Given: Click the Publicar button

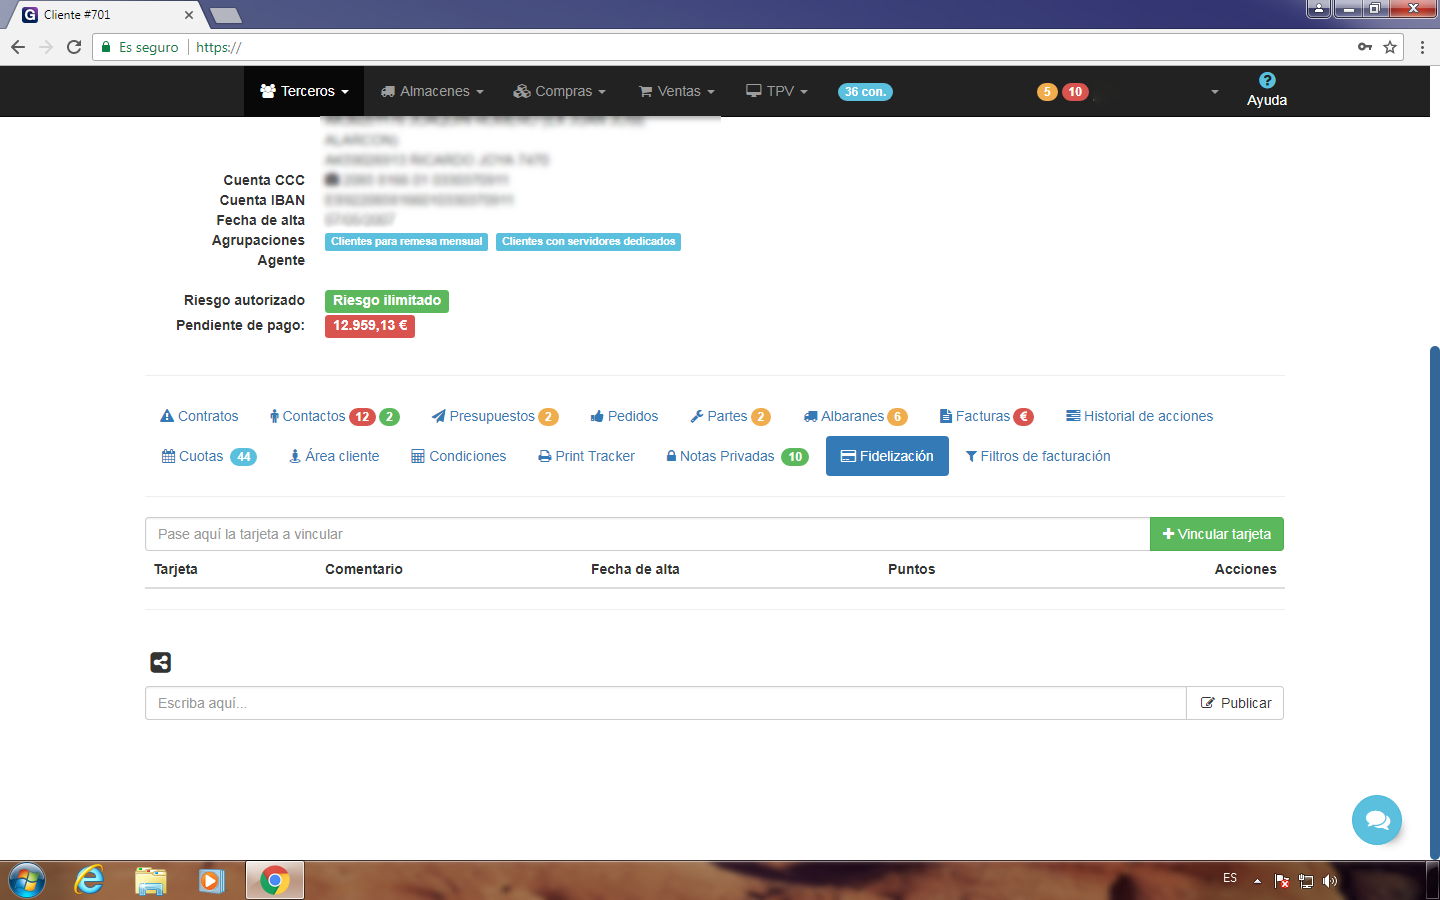Looking at the screenshot, I should click(x=1235, y=703).
